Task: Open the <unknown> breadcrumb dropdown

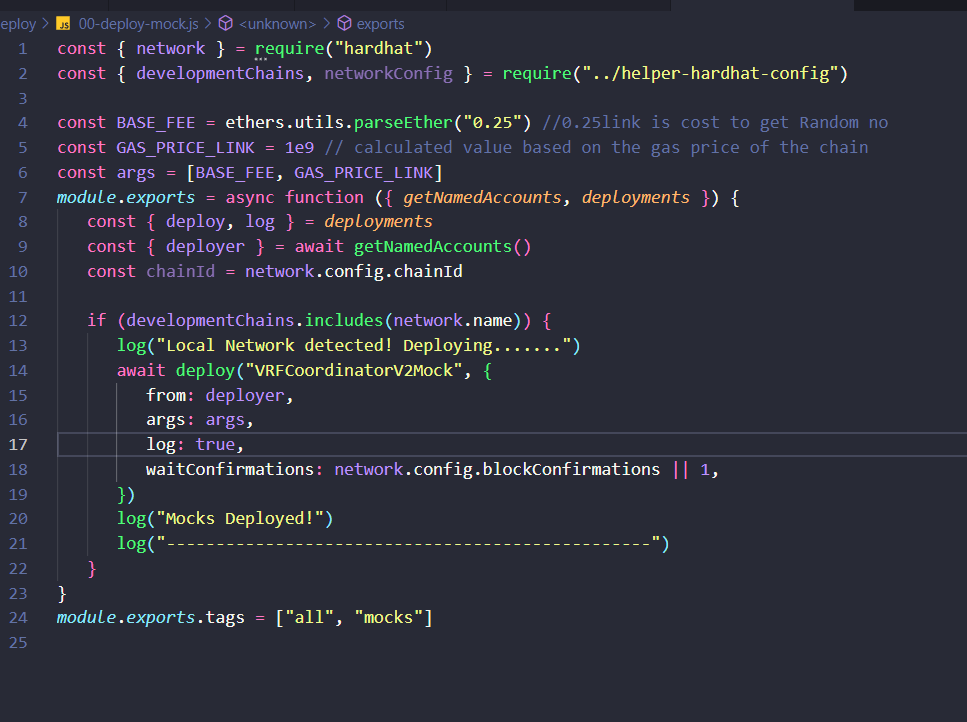Action: [277, 23]
